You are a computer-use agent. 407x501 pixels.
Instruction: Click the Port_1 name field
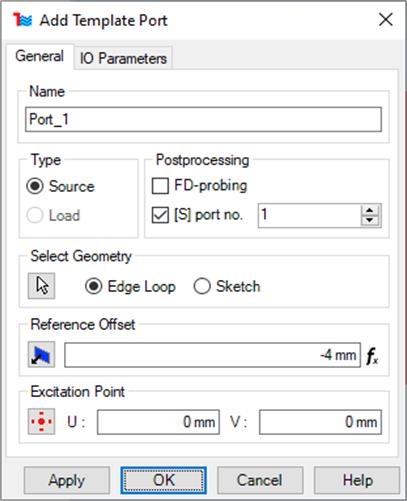[203, 119]
